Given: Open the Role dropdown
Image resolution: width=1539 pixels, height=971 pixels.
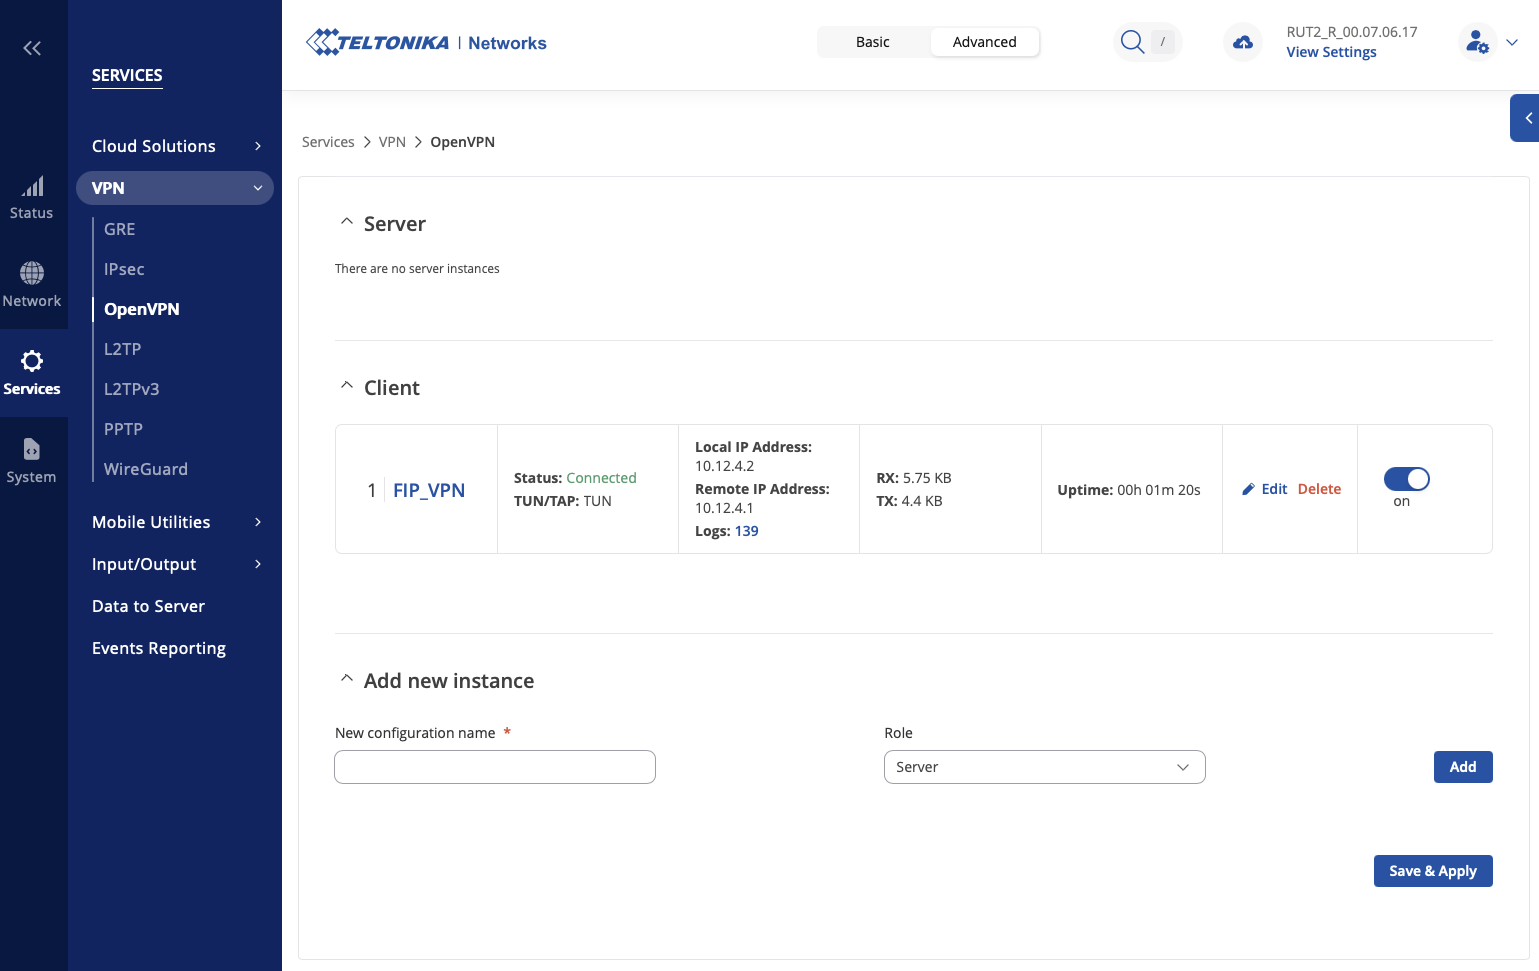Looking at the screenshot, I should click(x=1044, y=767).
